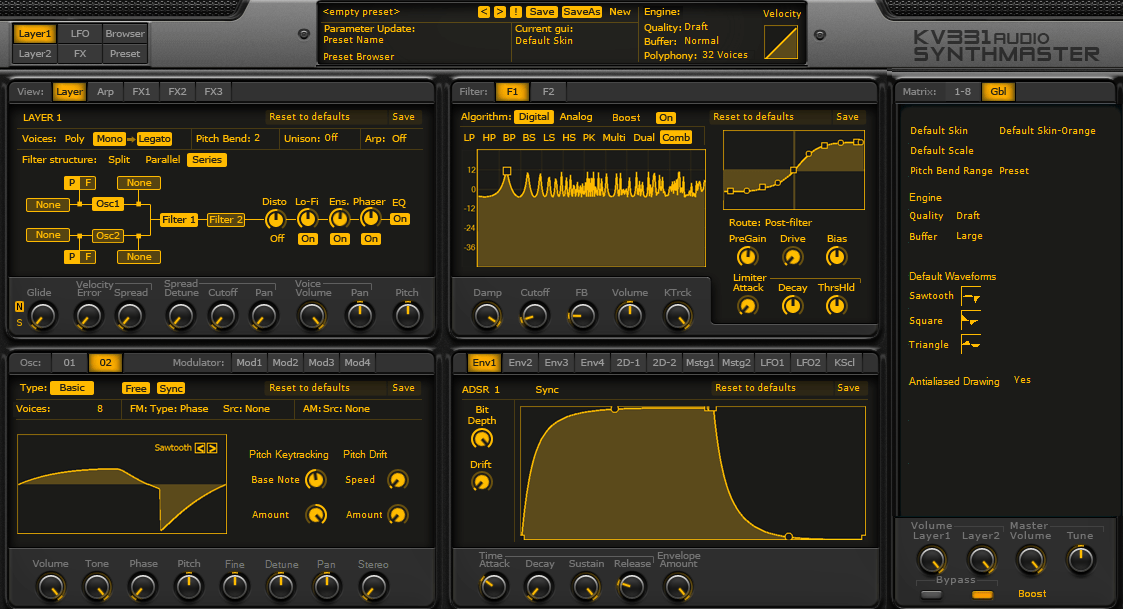1123x609 pixels.
Task: Toggle the oscillator Sync button
Action: pyautogui.click(x=171, y=388)
